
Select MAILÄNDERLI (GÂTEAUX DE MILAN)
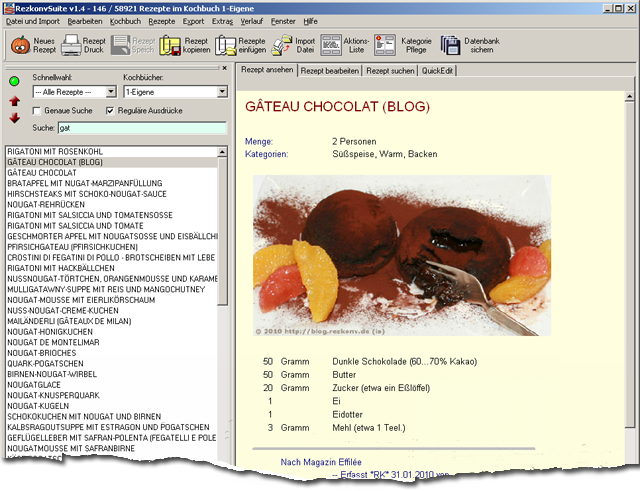[x=112, y=321]
